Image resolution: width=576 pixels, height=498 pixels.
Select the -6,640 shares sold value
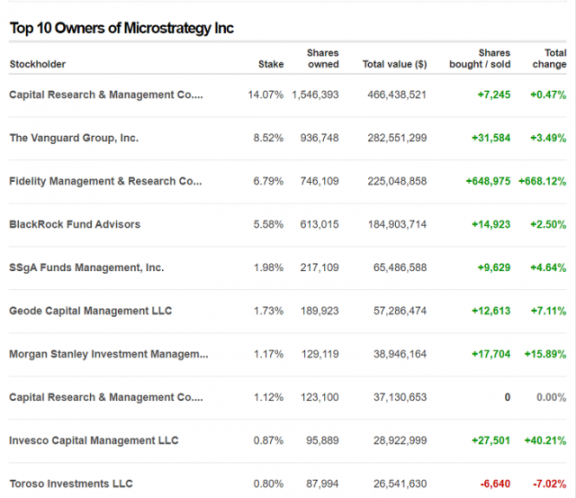tap(495, 484)
